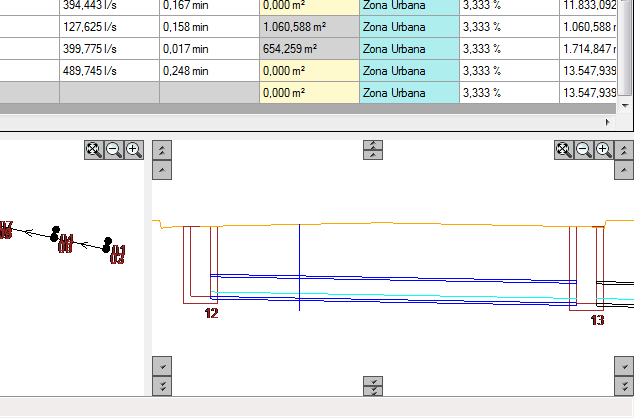Click Zona Urbana in the 489,745 l/s row
635x418 pixels.
coord(409,71)
